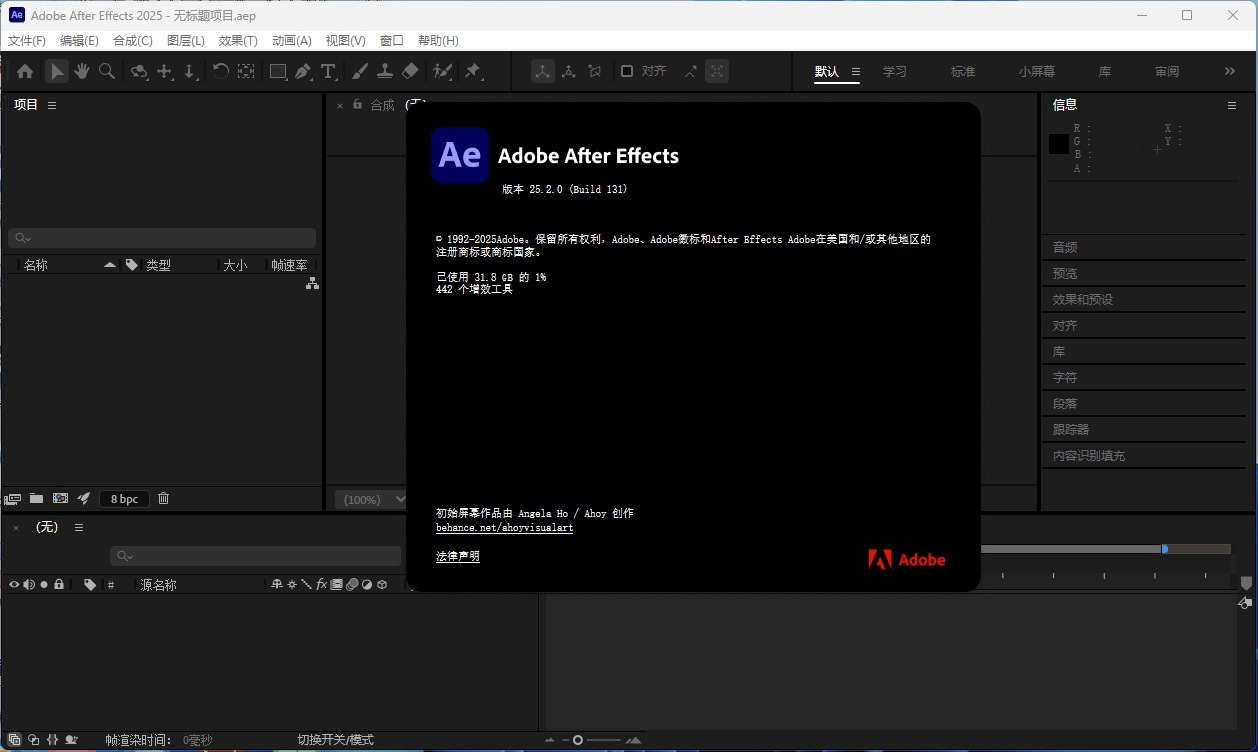Open the 效果(T) menu
1258x752 pixels.
[238, 41]
